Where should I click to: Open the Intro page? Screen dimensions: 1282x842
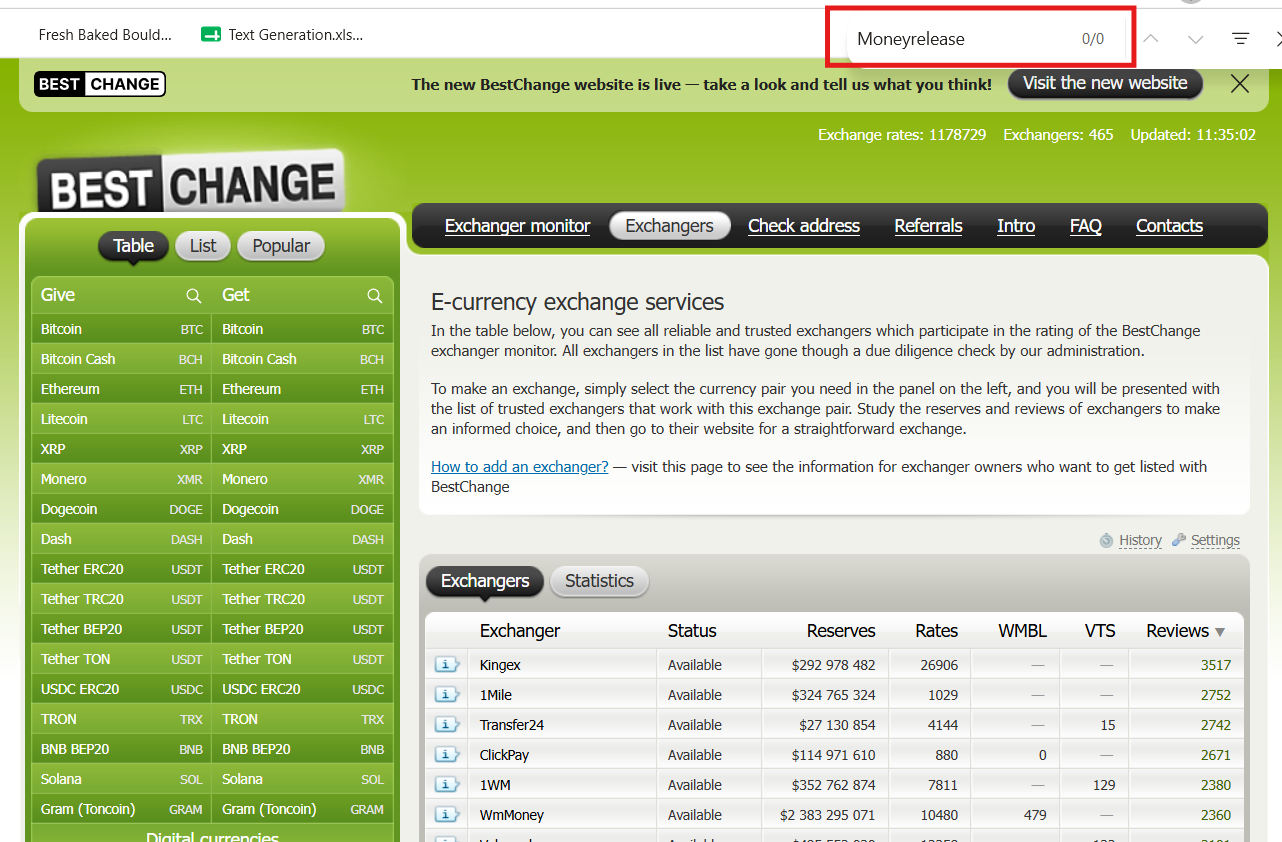[x=1016, y=226]
